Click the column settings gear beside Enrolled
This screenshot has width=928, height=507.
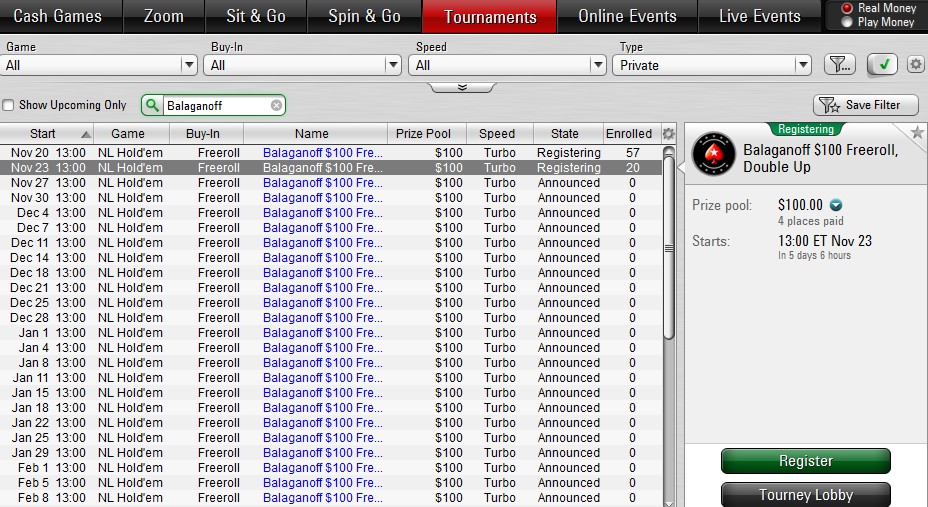pyautogui.click(x=668, y=134)
